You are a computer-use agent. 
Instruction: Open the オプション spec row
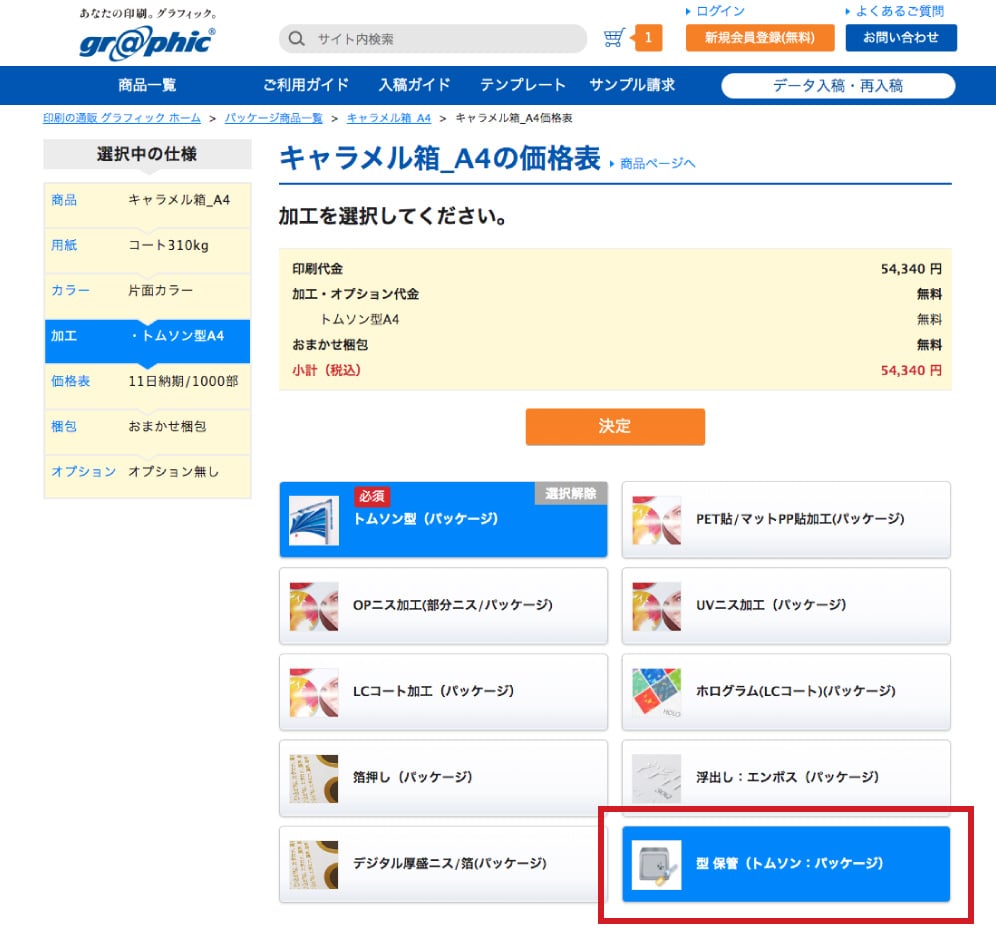coord(147,472)
